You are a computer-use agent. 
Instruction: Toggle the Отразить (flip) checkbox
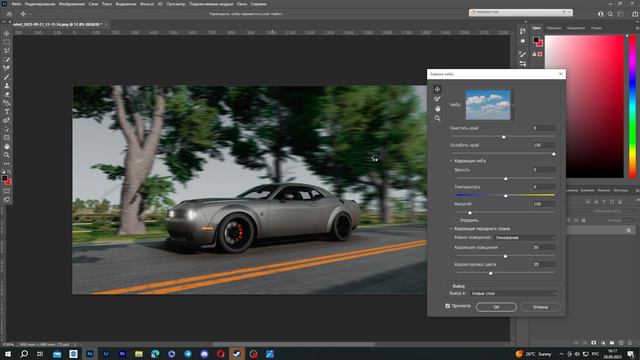(x=456, y=220)
